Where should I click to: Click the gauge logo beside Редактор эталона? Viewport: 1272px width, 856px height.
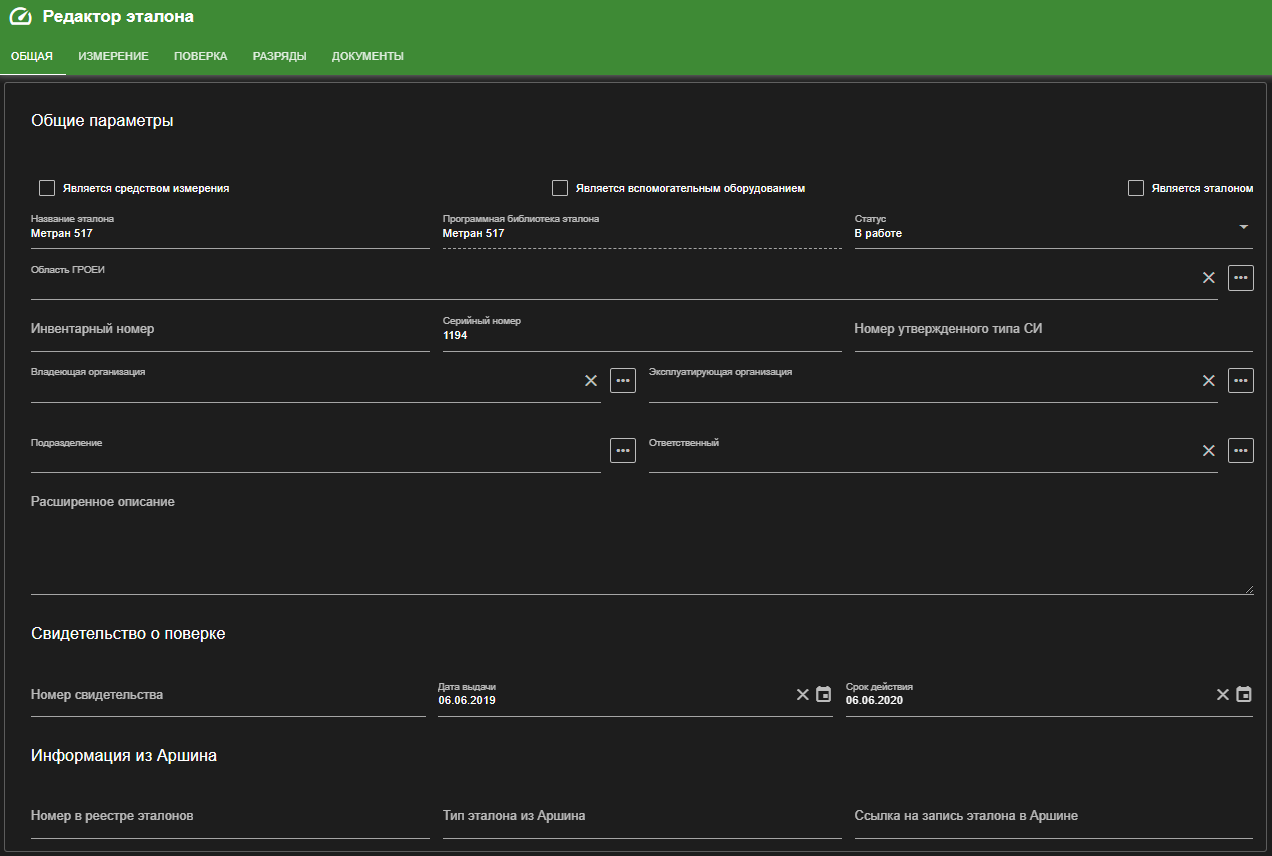click(20, 17)
